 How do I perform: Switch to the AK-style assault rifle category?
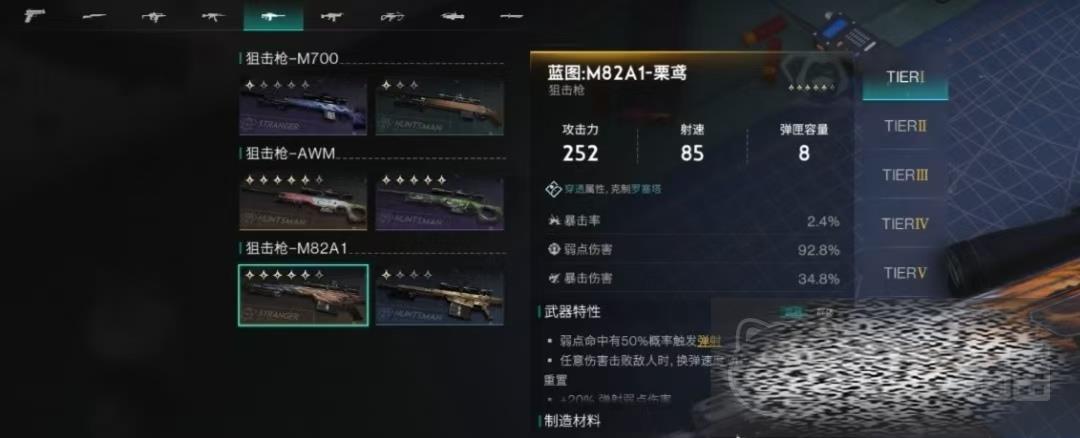click(x=214, y=16)
